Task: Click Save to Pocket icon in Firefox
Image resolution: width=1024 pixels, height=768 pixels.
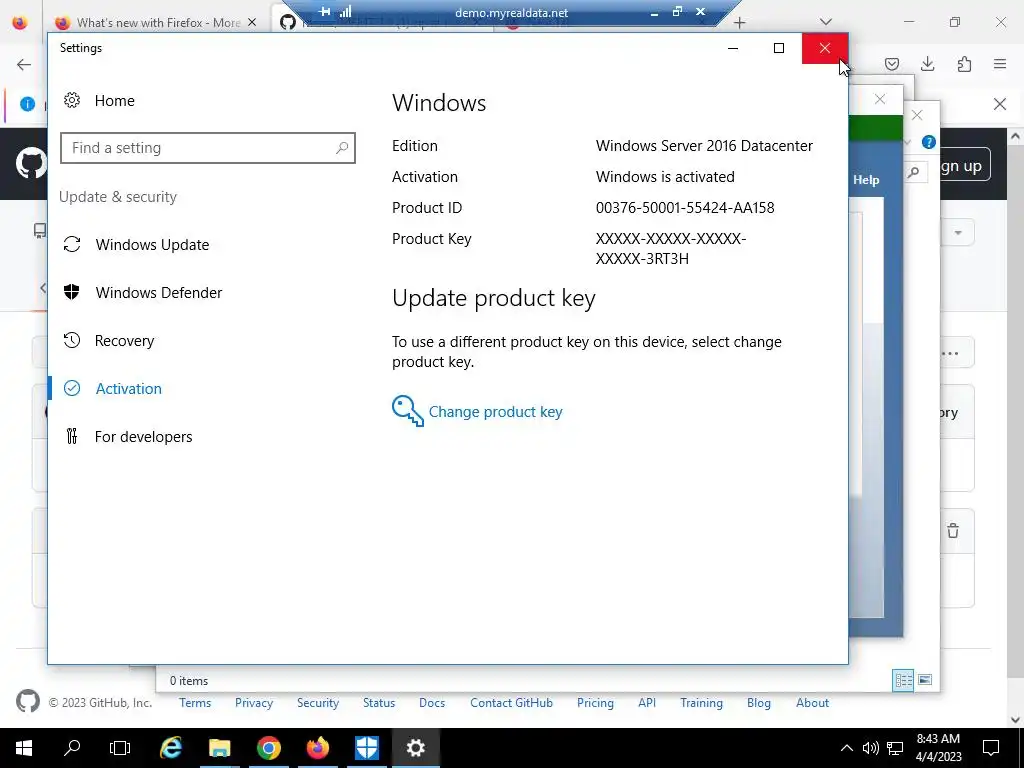Action: click(891, 64)
